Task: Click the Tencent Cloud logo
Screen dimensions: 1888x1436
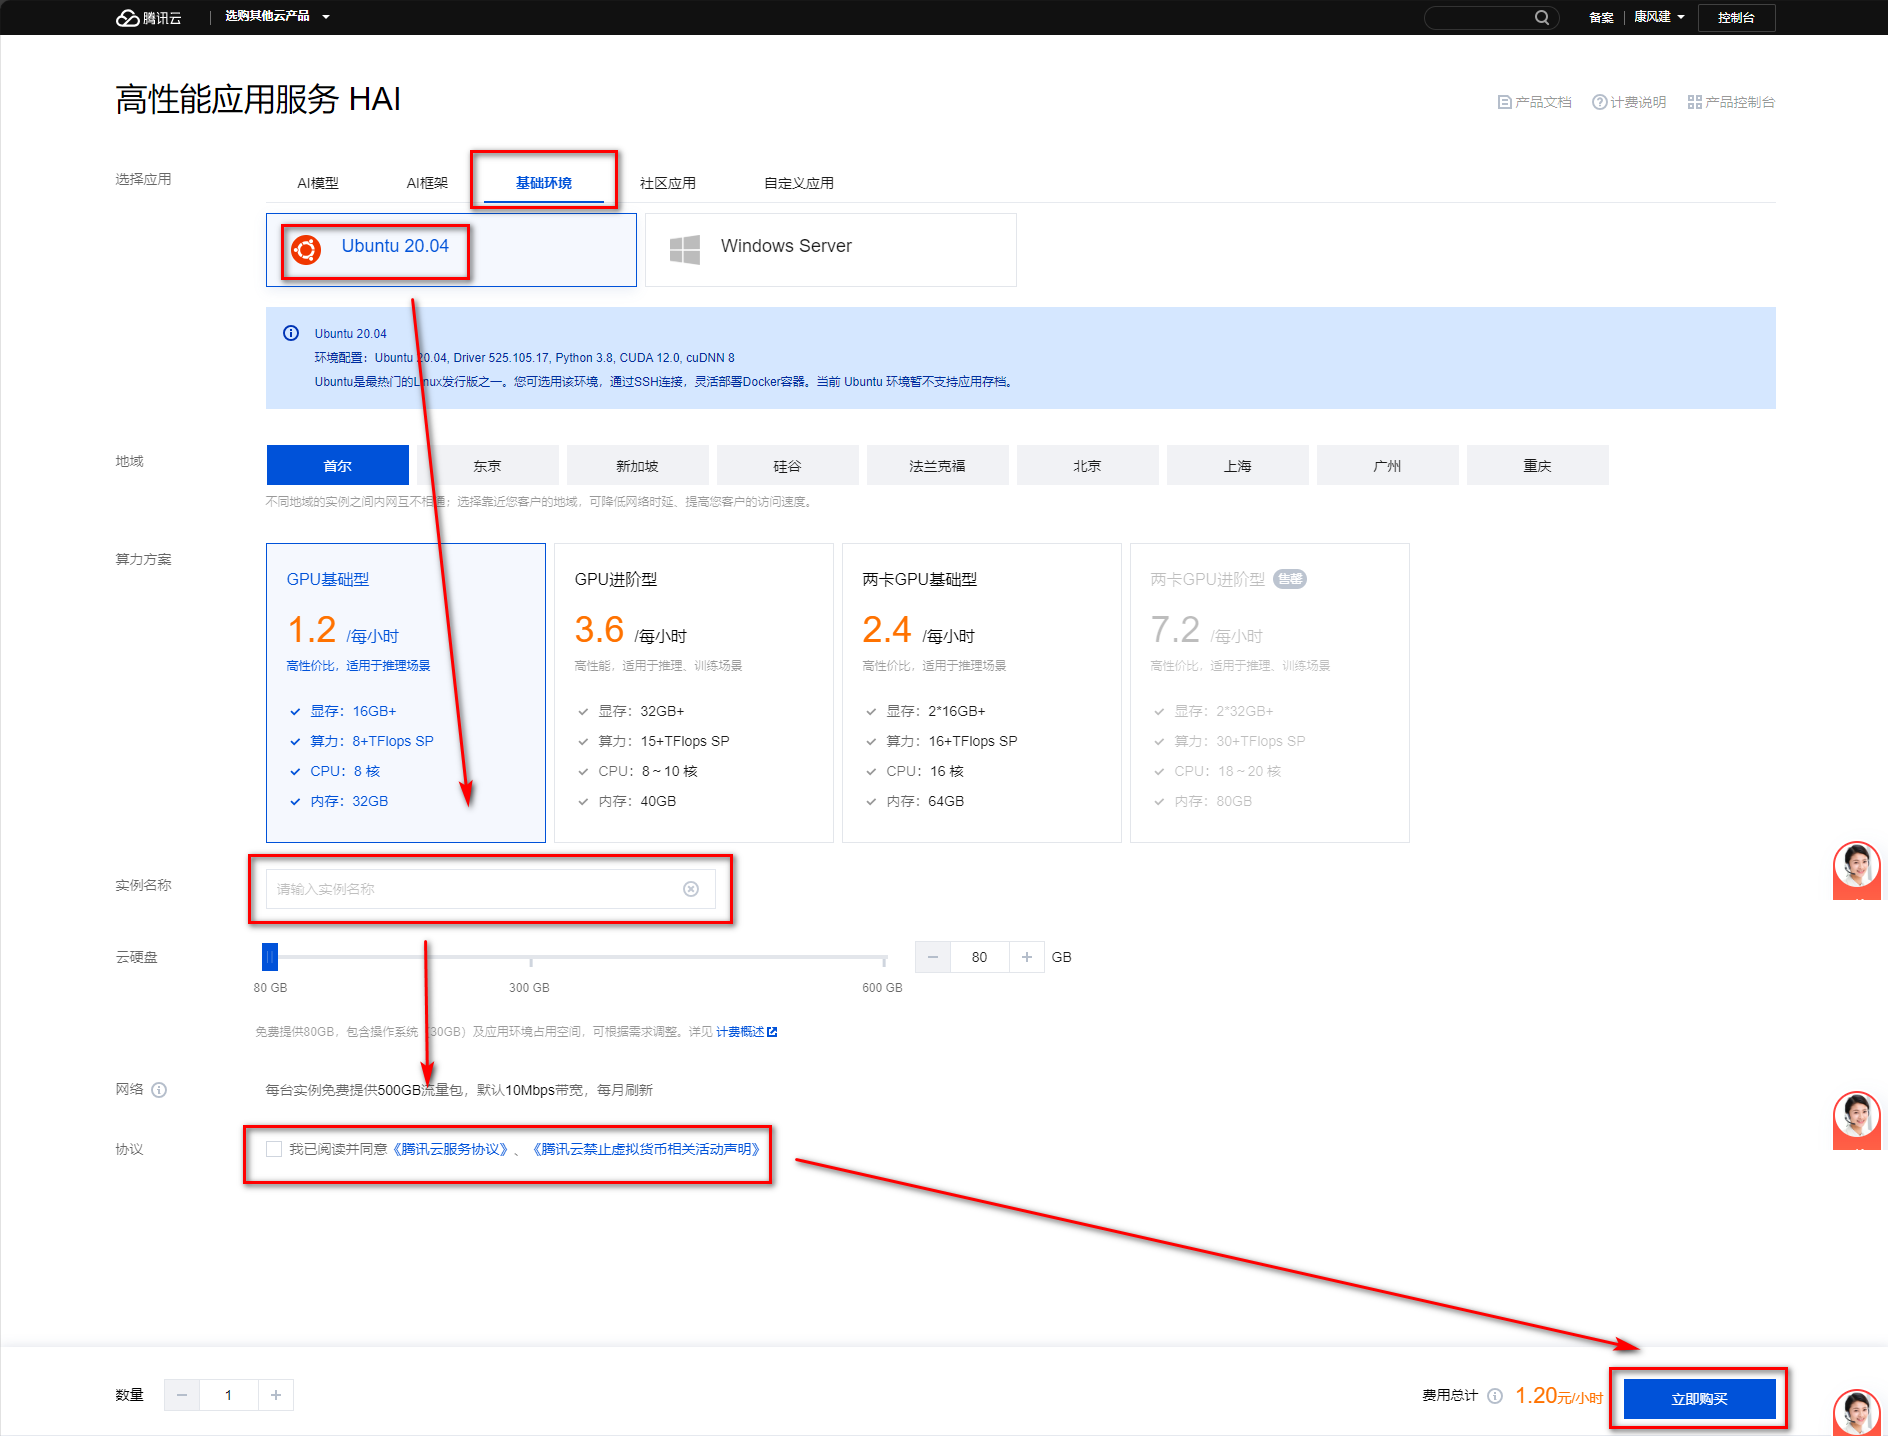Action: [x=148, y=17]
